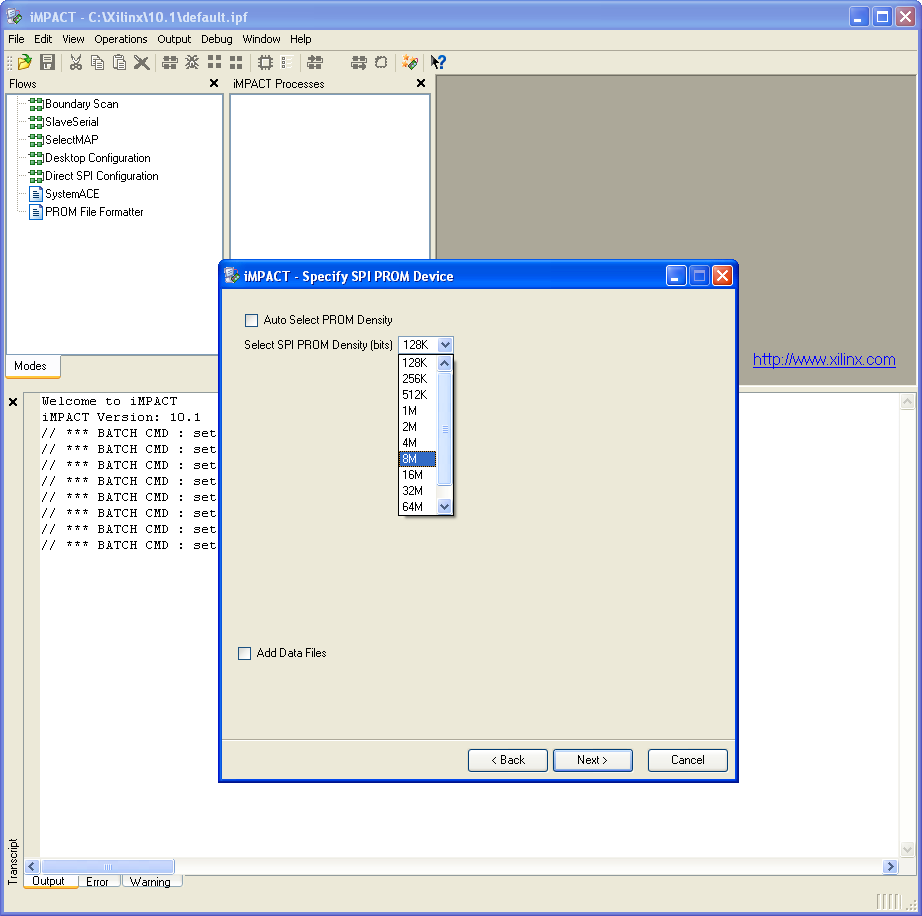Close the iMPACT Processes panel
This screenshot has height=916, width=922.
[421, 83]
